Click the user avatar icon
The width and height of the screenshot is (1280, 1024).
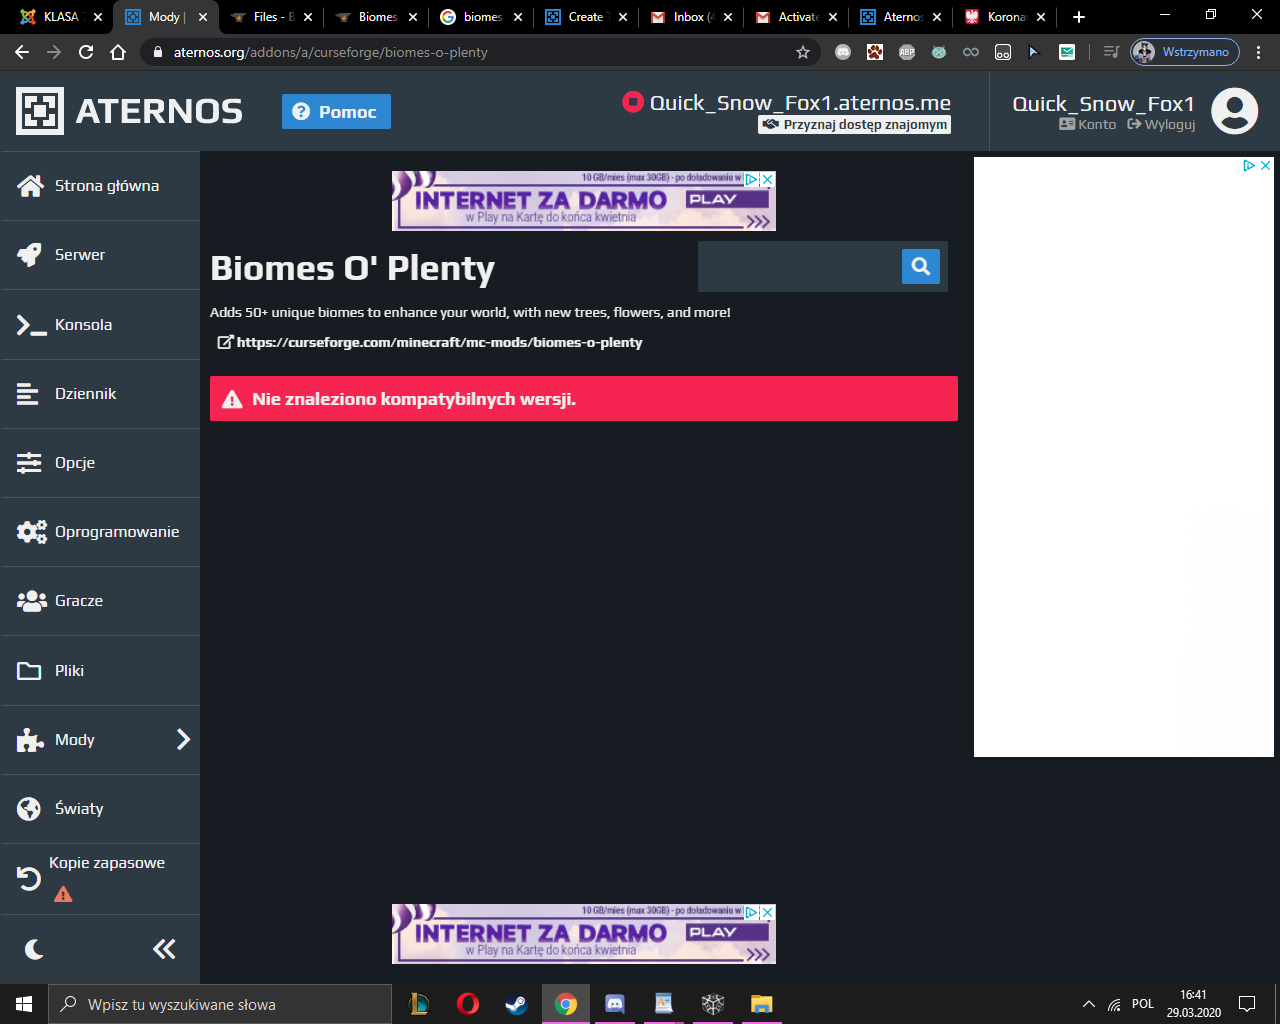pyautogui.click(x=1235, y=111)
